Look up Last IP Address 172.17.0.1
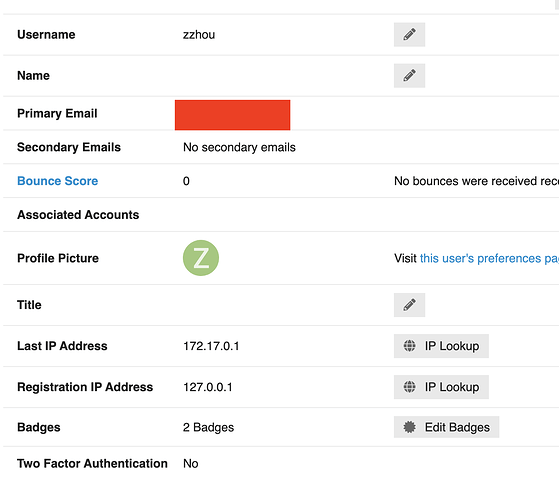Viewport: 559px width, 499px height. point(441,346)
